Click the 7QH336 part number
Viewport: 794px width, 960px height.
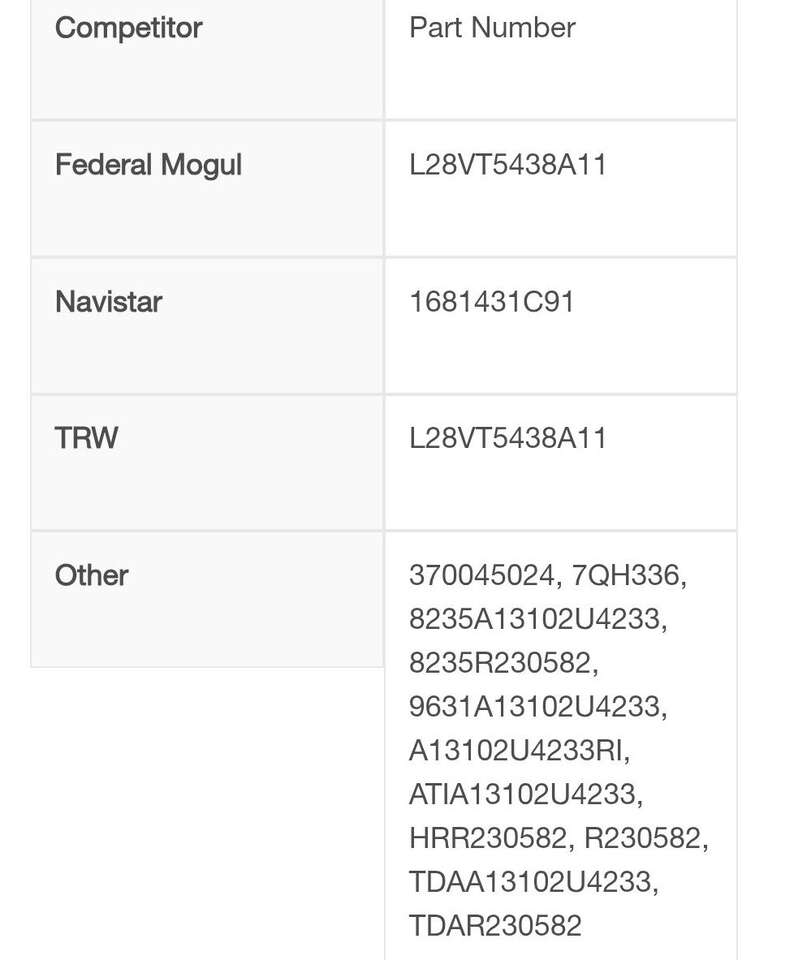pyautogui.click(x=626, y=576)
